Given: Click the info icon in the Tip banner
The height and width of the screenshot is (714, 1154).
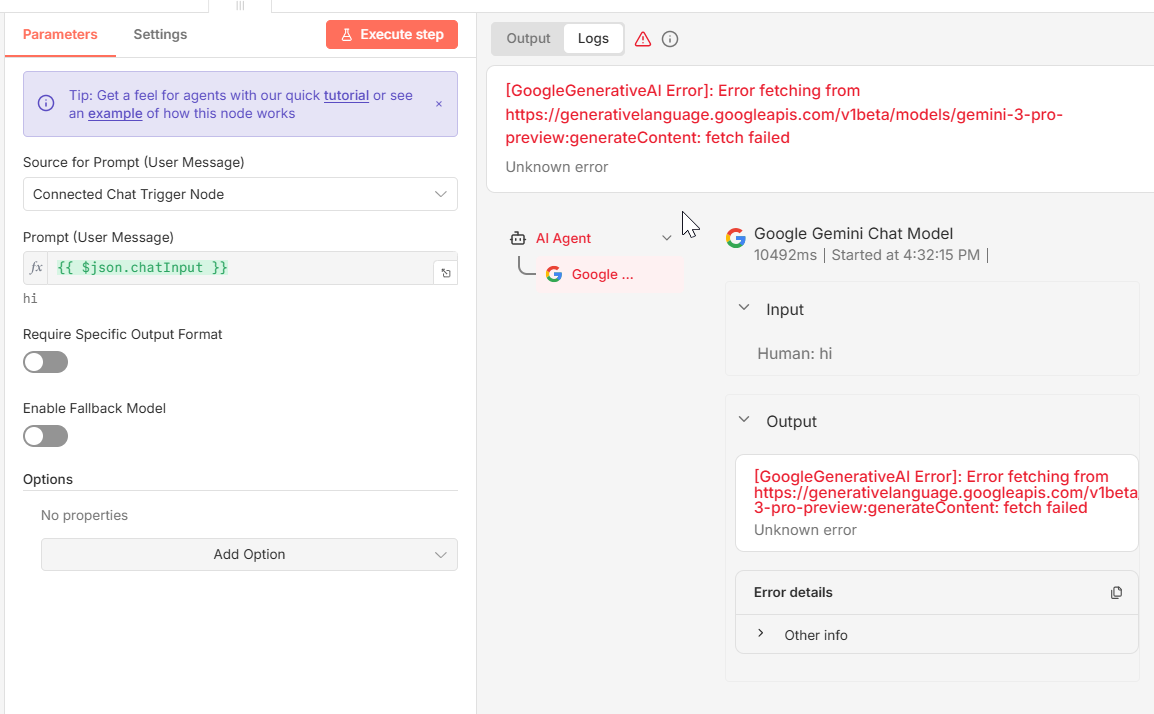Looking at the screenshot, I should pos(45,101).
